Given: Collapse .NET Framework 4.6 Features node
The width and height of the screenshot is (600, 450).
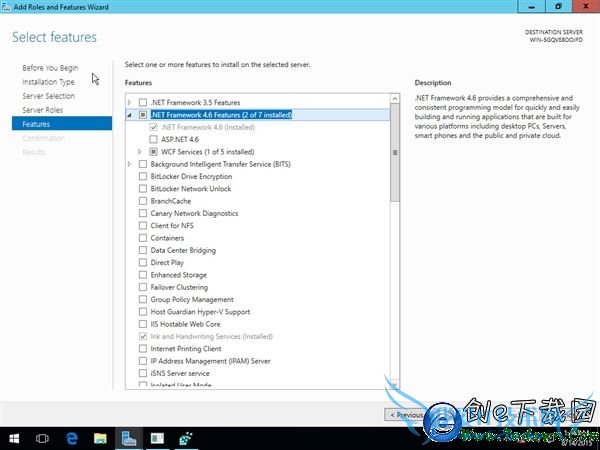Looking at the screenshot, I should point(129,115).
